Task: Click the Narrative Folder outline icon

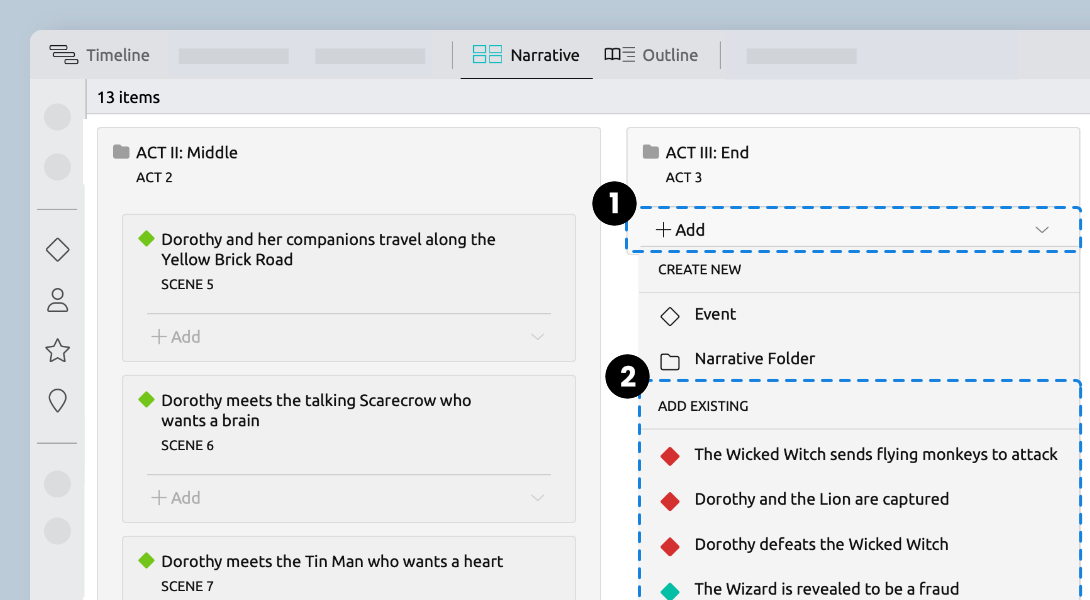Action: pyautogui.click(x=670, y=362)
